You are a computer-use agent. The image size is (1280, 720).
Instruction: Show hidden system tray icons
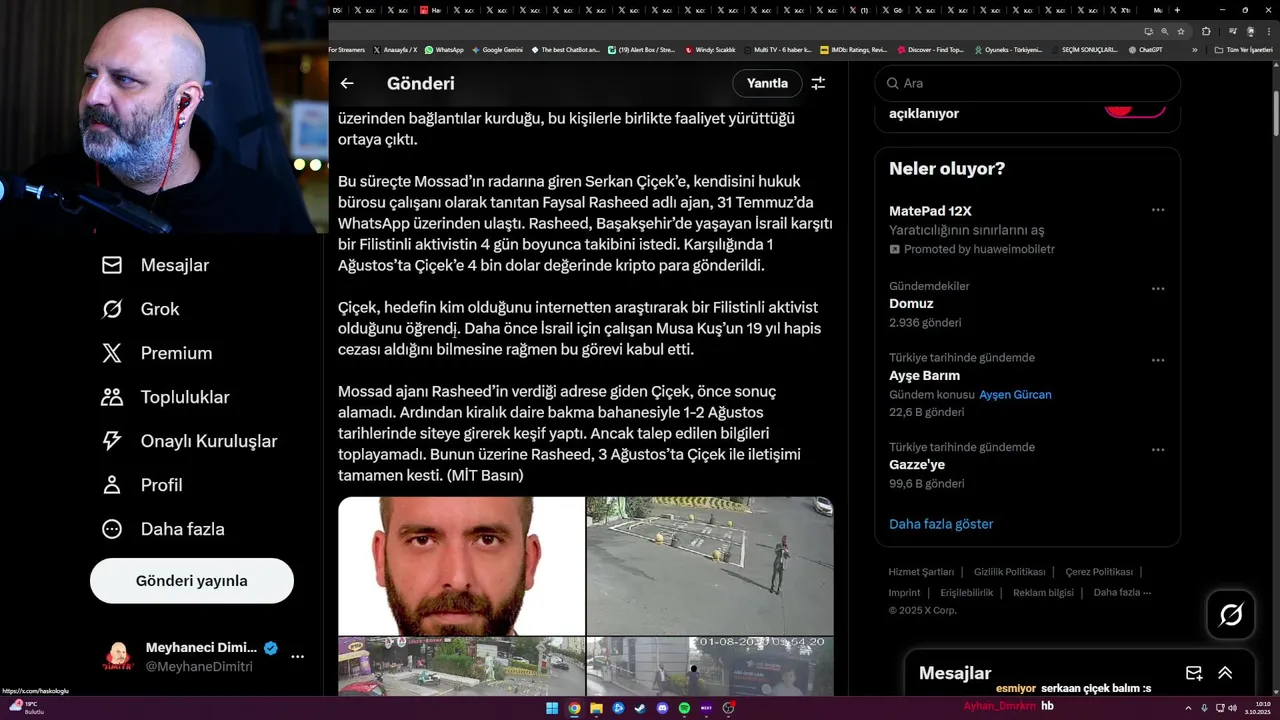pos(1188,708)
